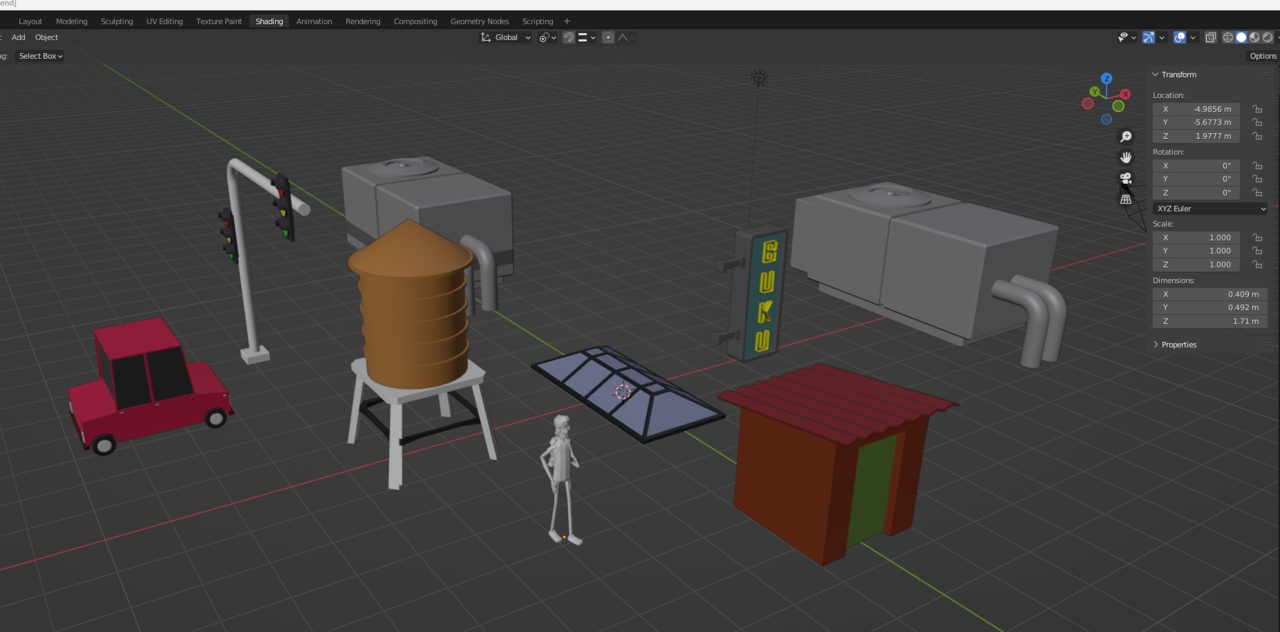Switch to UV Editing workspace tab
The width and height of the screenshot is (1280, 632).
164,21
